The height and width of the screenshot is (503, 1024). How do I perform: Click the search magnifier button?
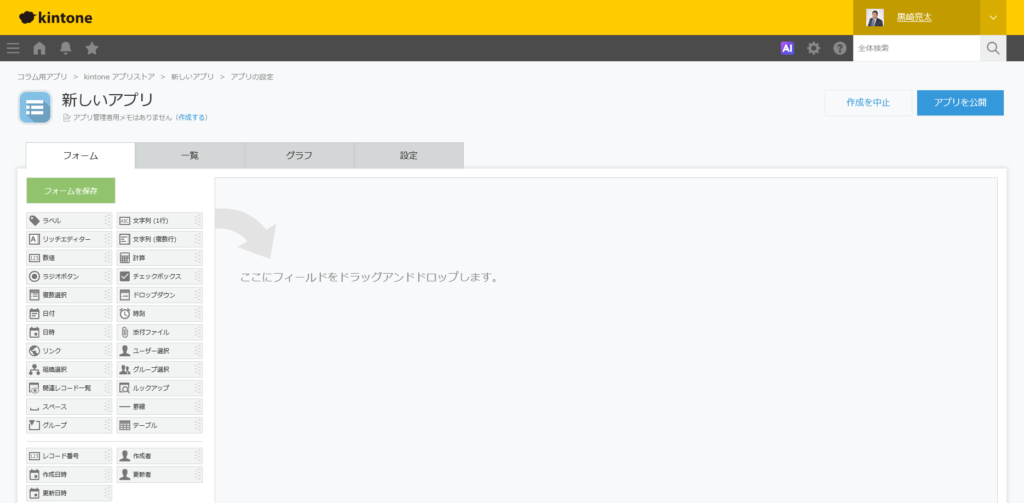tap(993, 48)
